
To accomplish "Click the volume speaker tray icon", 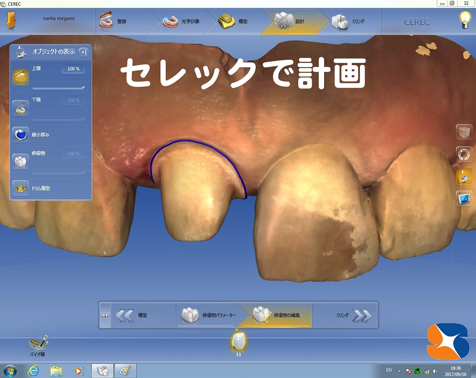I will point(435,371).
